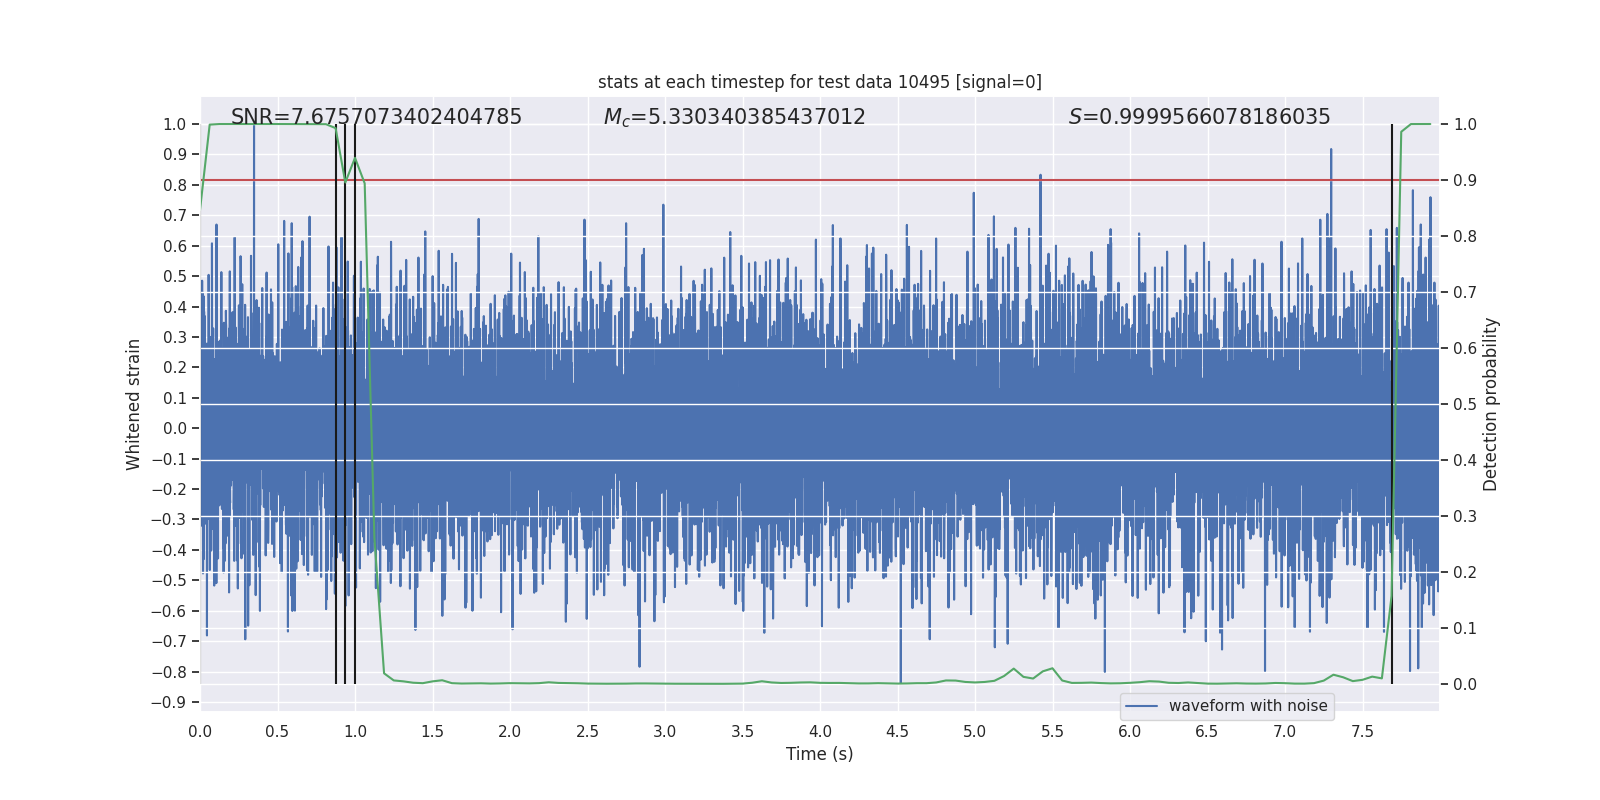The image size is (1600, 800).
Task: Click the black vertical marker near 7.7 s
Action: click(1392, 404)
